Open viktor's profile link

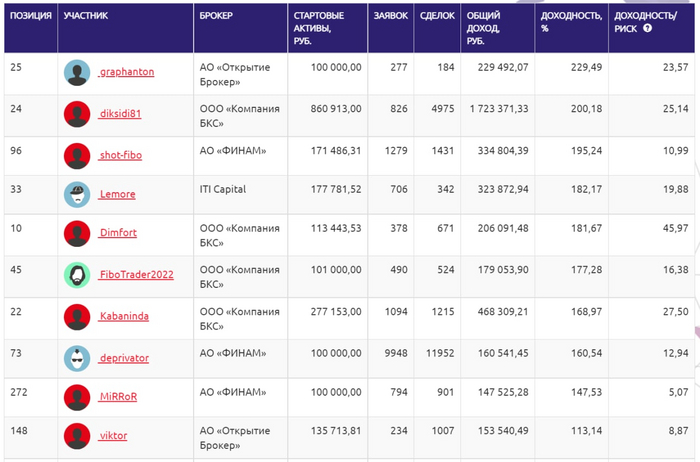tap(113, 437)
